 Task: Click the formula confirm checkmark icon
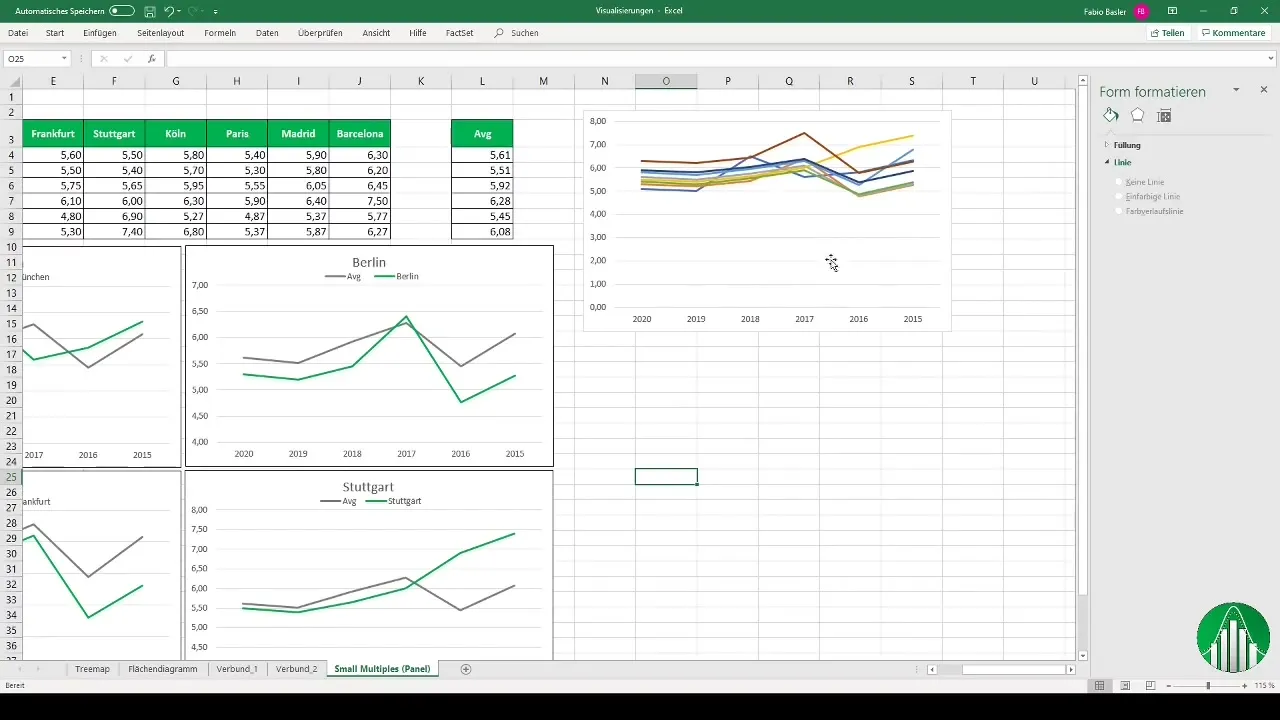[127, 59]
